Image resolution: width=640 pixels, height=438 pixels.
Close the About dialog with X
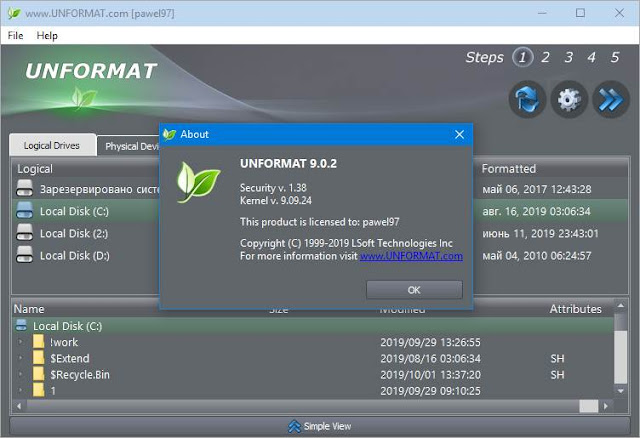click(x=459, y=134)
